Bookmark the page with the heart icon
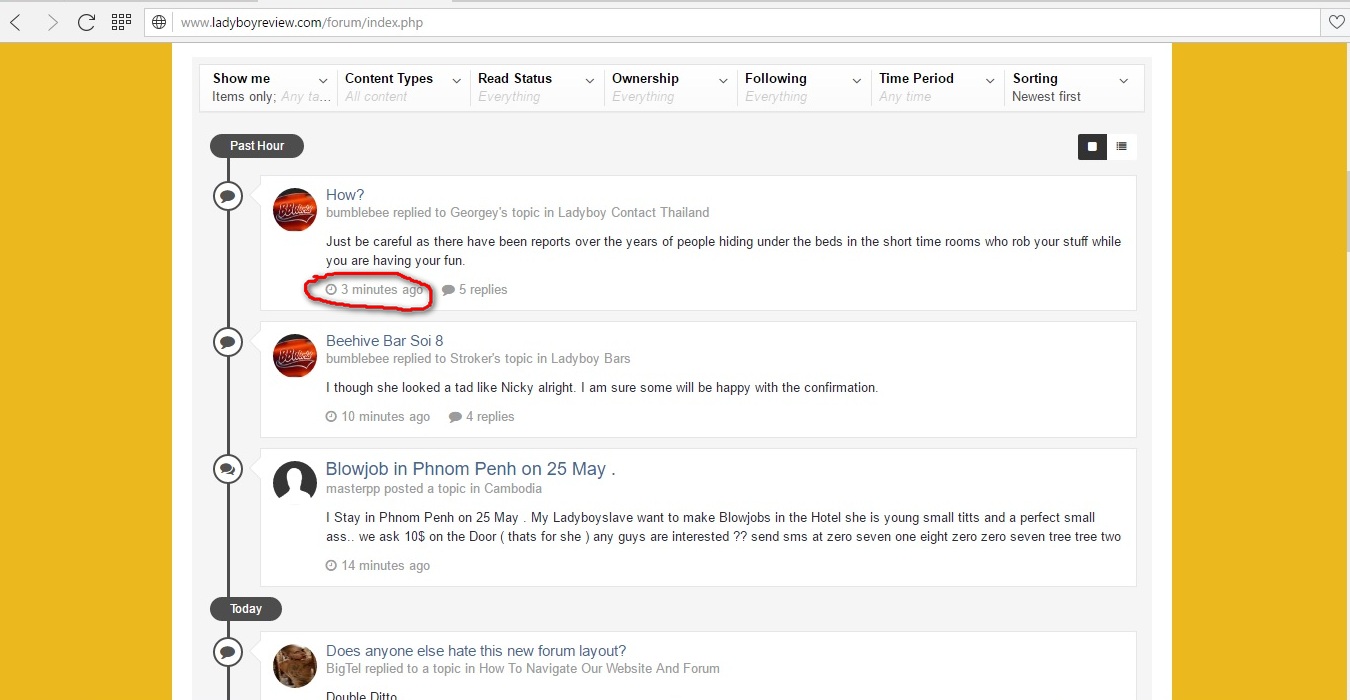Screen dimensions: 1350x700 1336,22
